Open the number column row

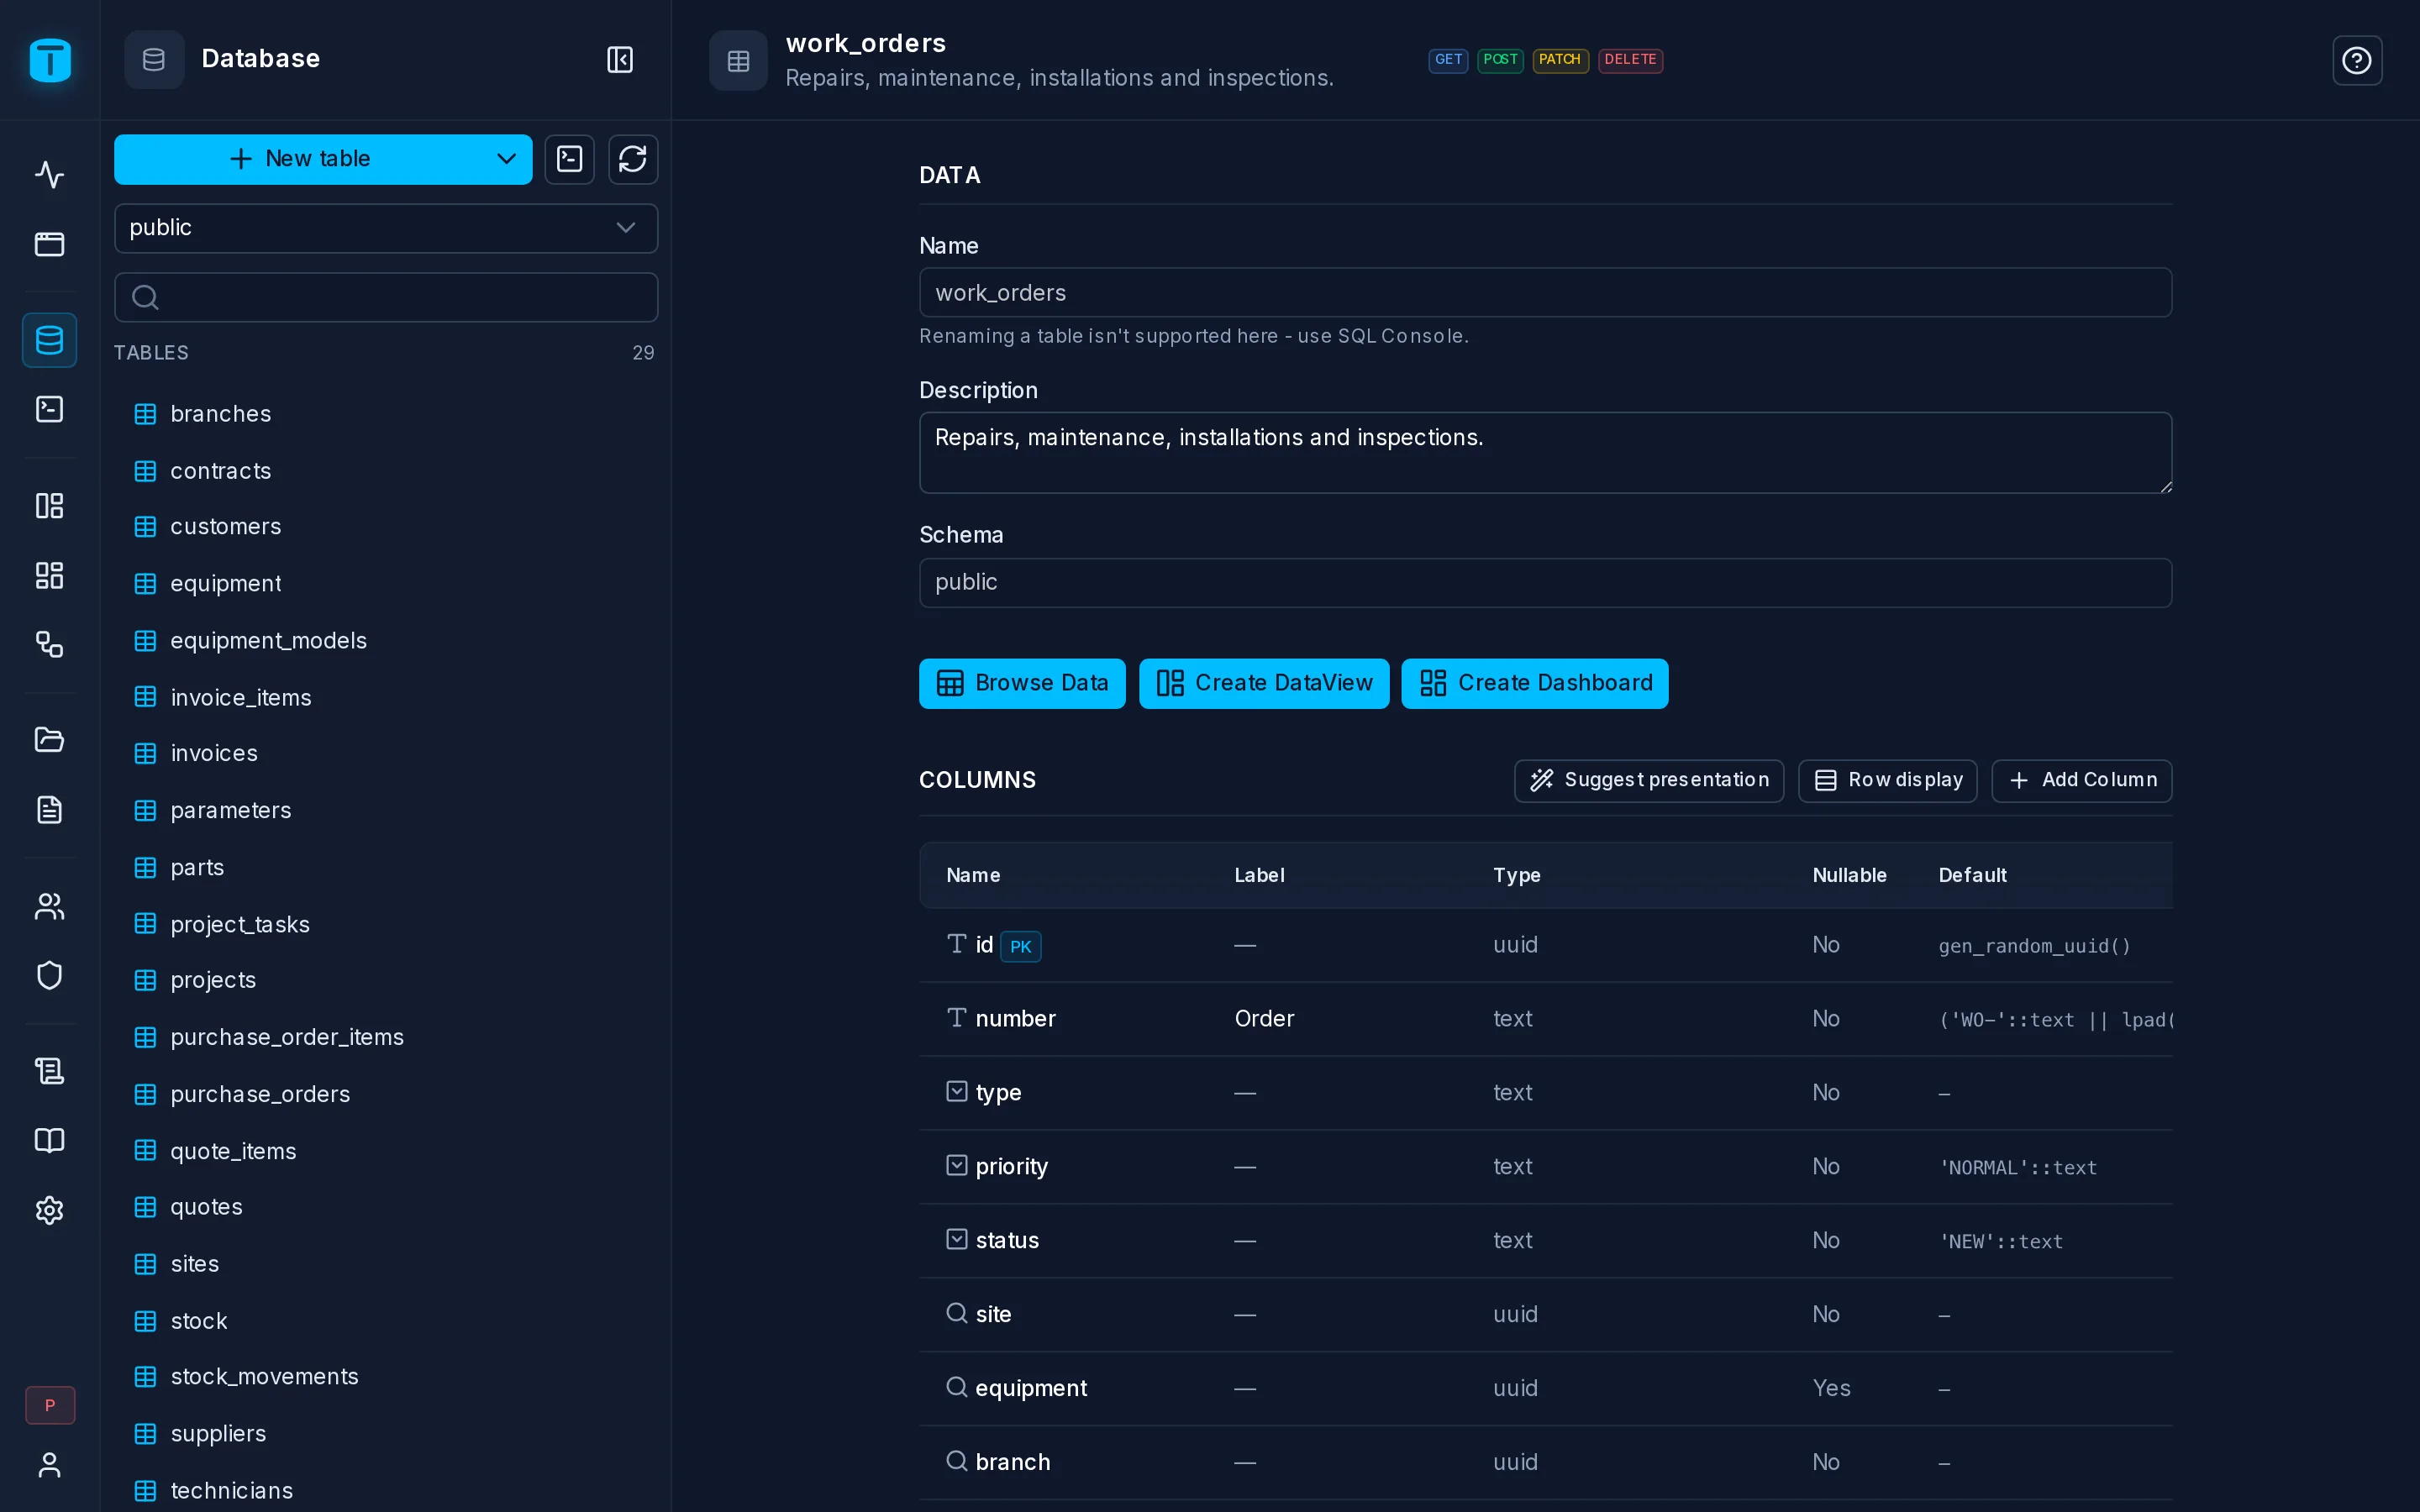click(1545, 1019)
